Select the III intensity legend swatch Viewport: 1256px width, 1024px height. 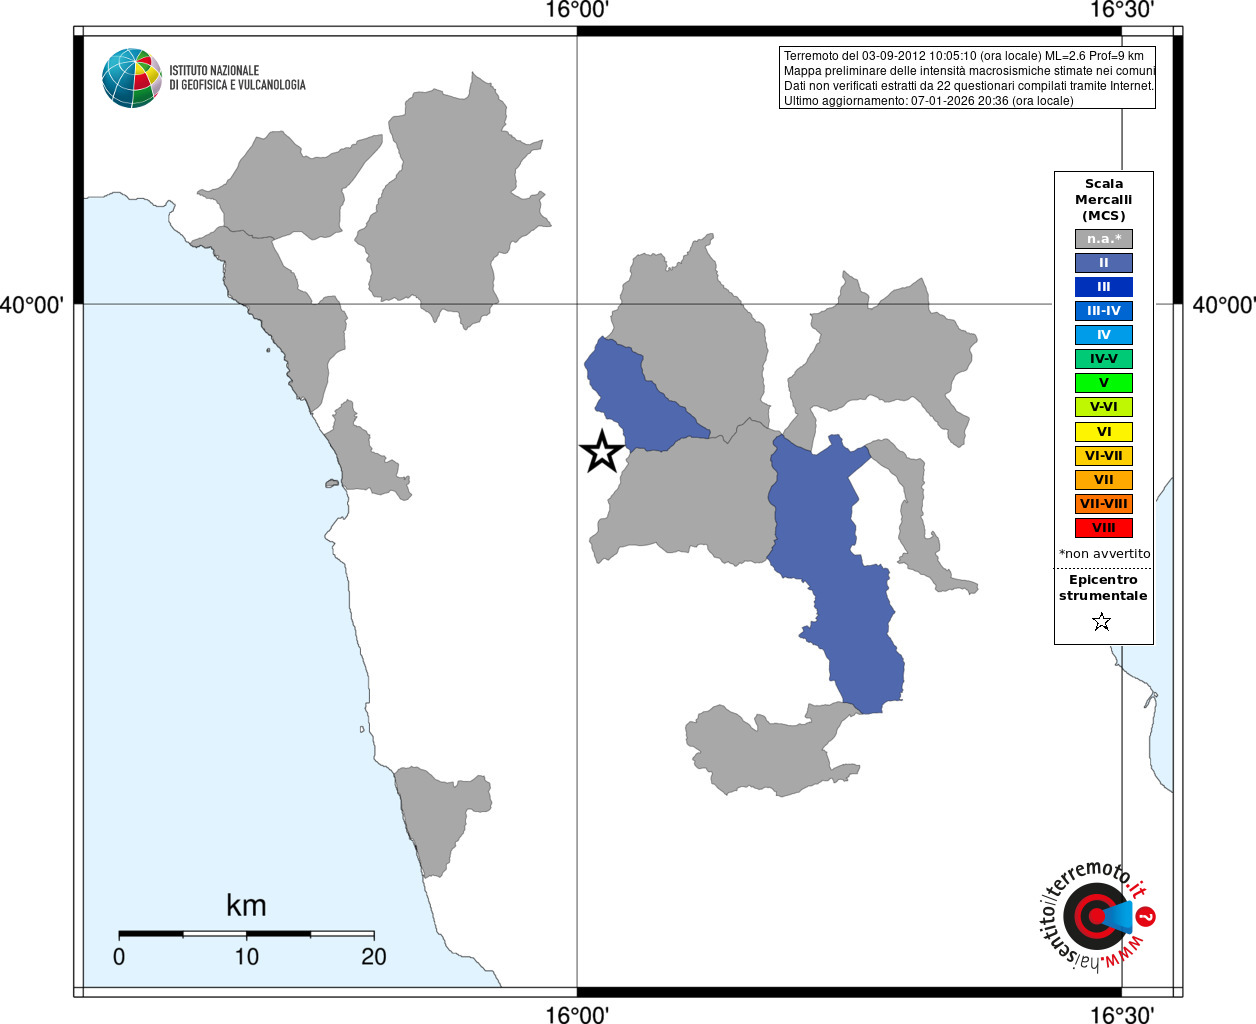pos(1104,287)
